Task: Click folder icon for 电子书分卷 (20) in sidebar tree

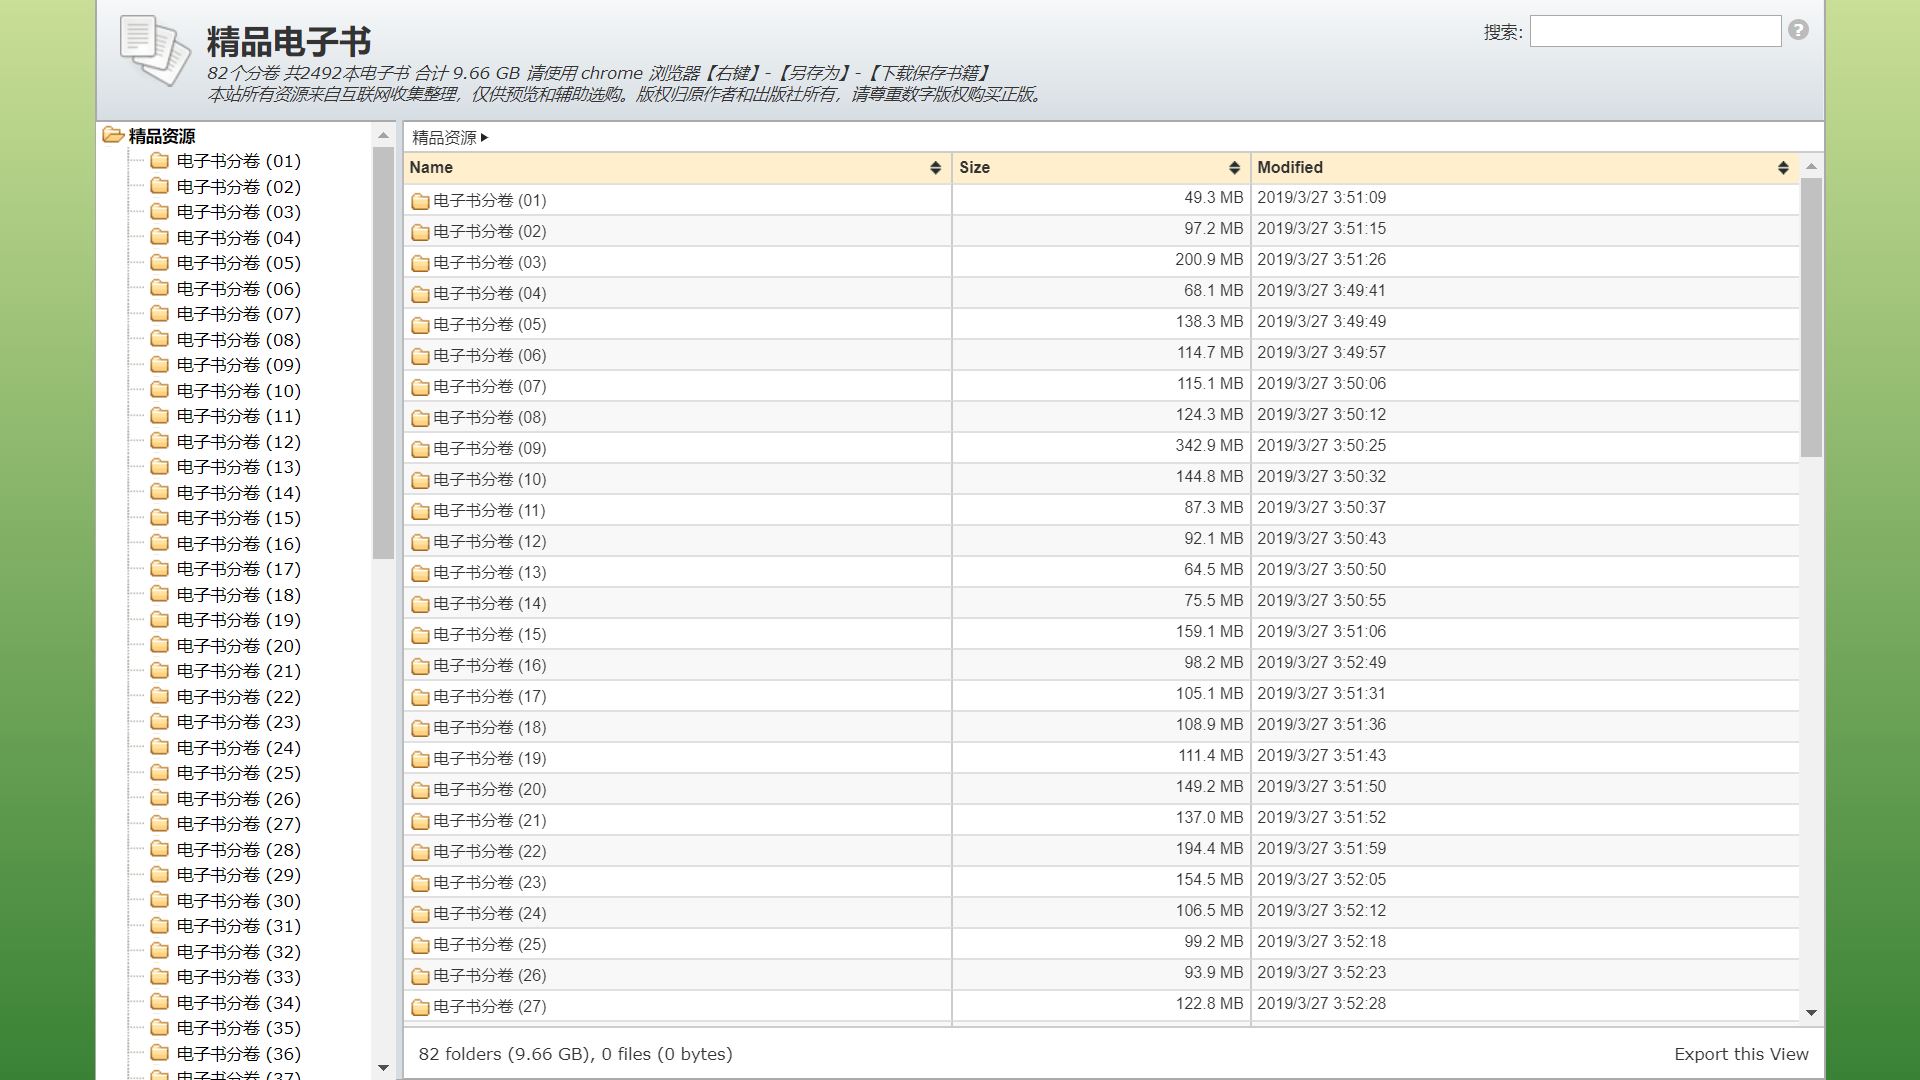Action: pos(159,645)
